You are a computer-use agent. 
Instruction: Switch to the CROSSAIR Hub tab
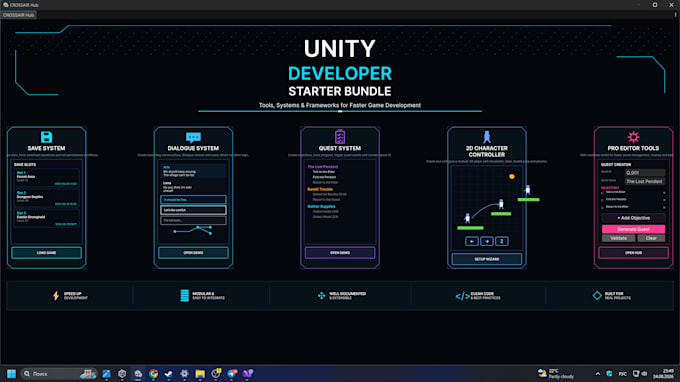click(x=19, y=15)
